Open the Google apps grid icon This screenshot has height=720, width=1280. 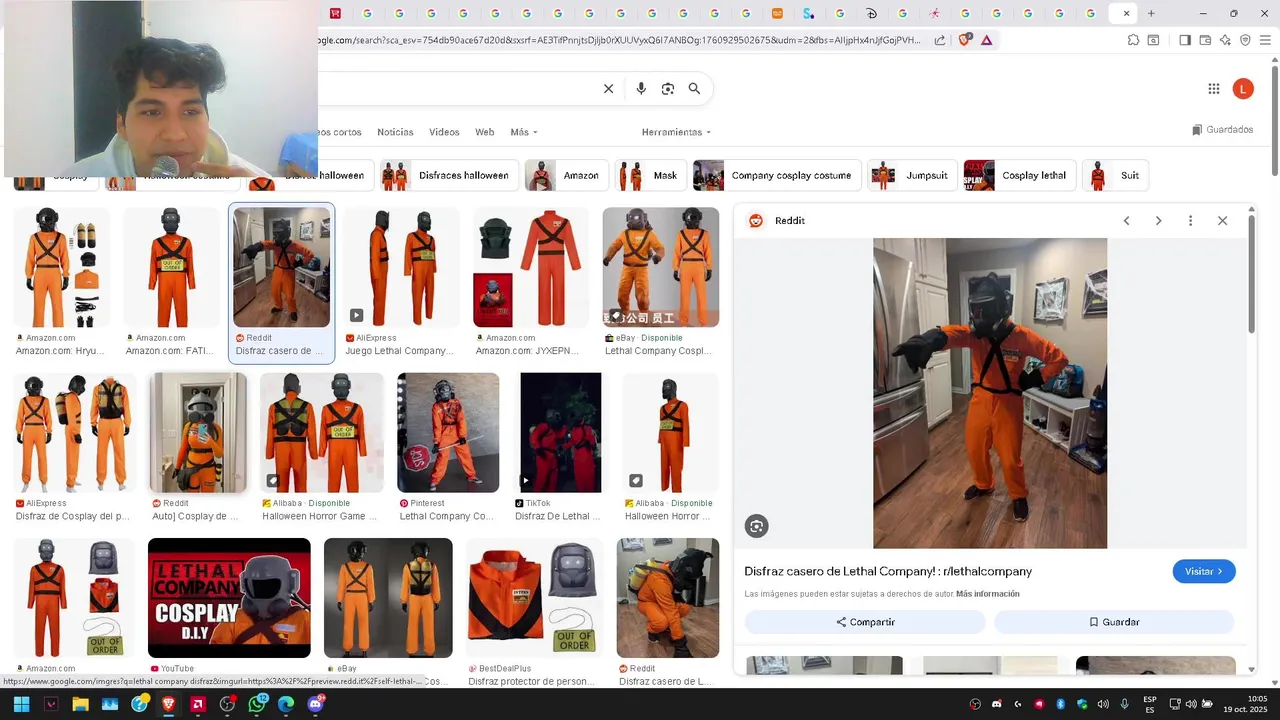1214,89
